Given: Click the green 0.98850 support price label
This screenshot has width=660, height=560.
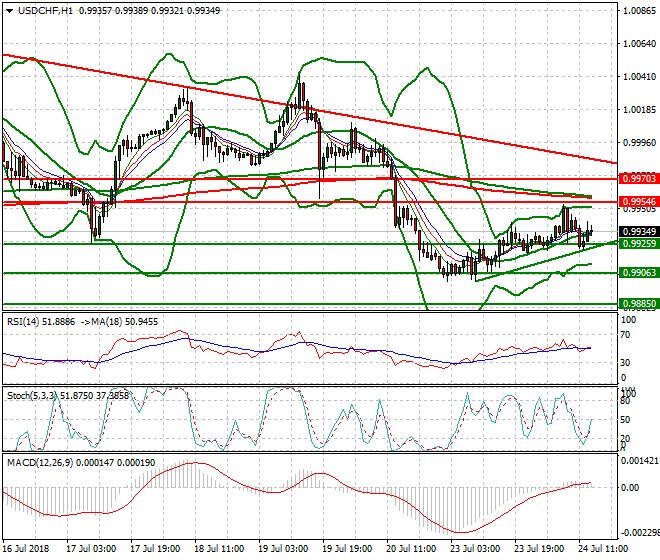Looking at the screenshot, I should 639,304.
